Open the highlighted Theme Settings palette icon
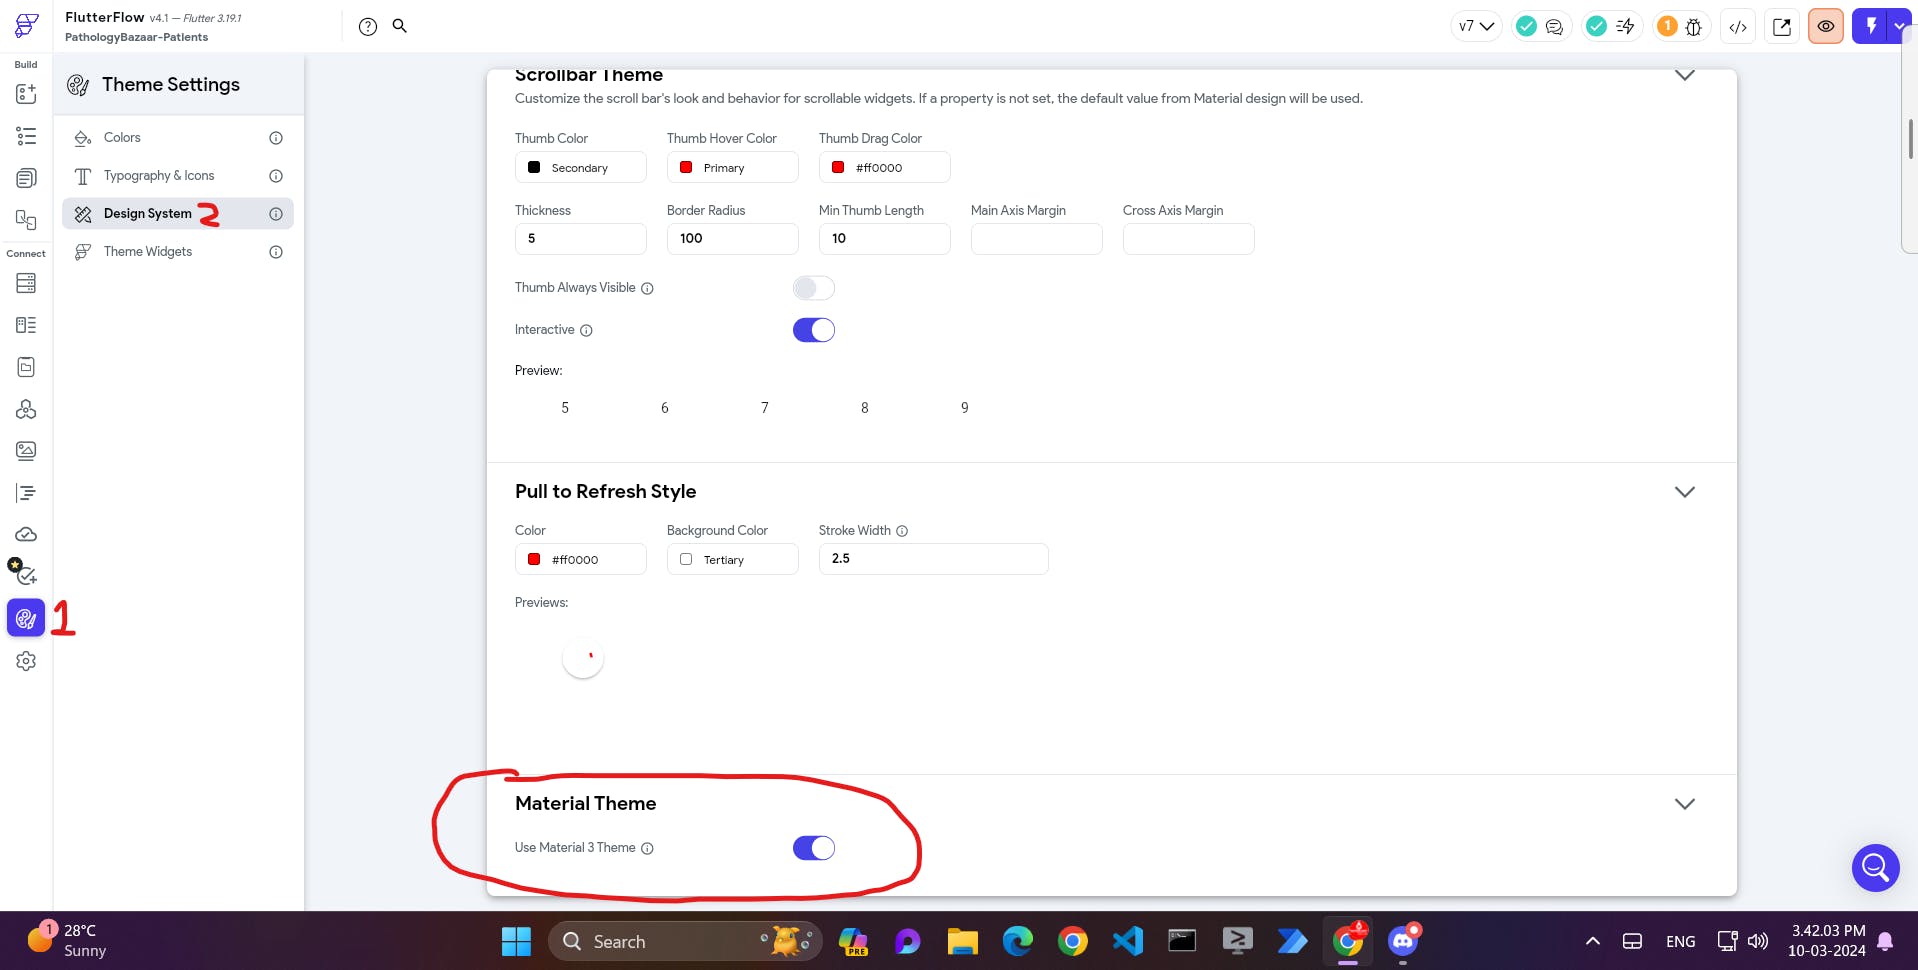 pos(26,619)
